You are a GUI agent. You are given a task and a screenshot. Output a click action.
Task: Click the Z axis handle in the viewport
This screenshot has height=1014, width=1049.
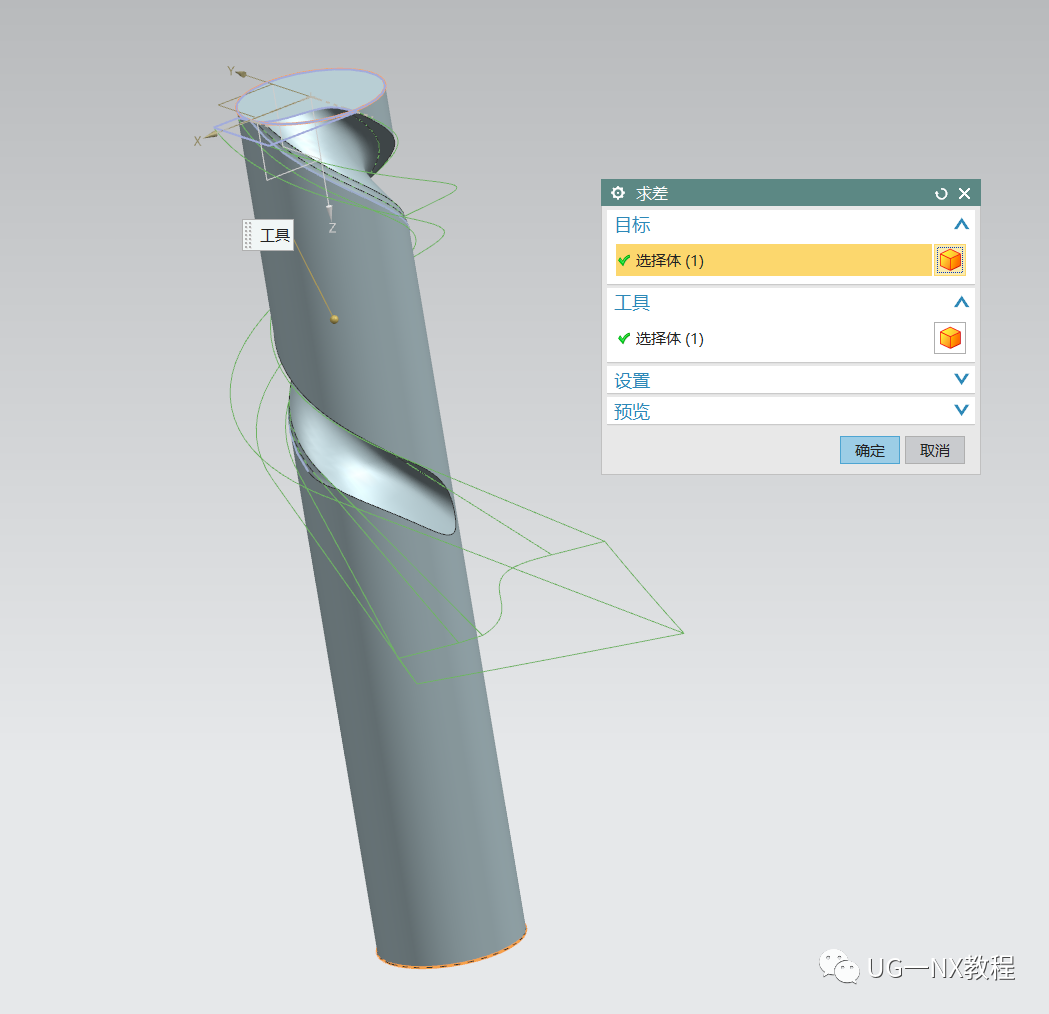click(330, 210)
